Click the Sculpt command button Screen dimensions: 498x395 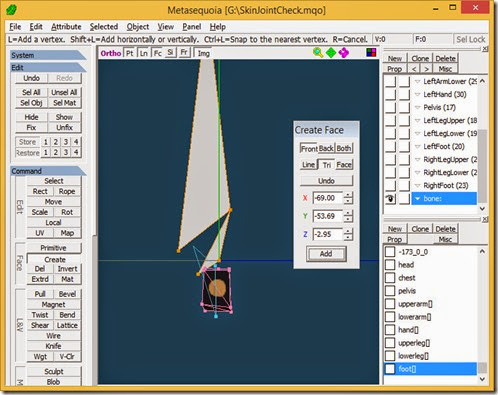click(x=53, y=371)
